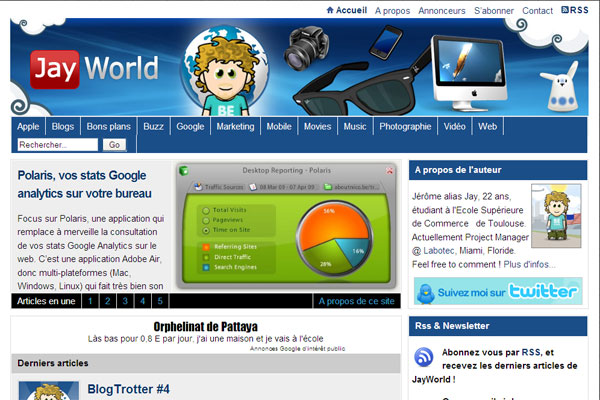Click the Jay World logo
Image resolution: width=600 pixels, height=400 pixels.
point(95,69)
